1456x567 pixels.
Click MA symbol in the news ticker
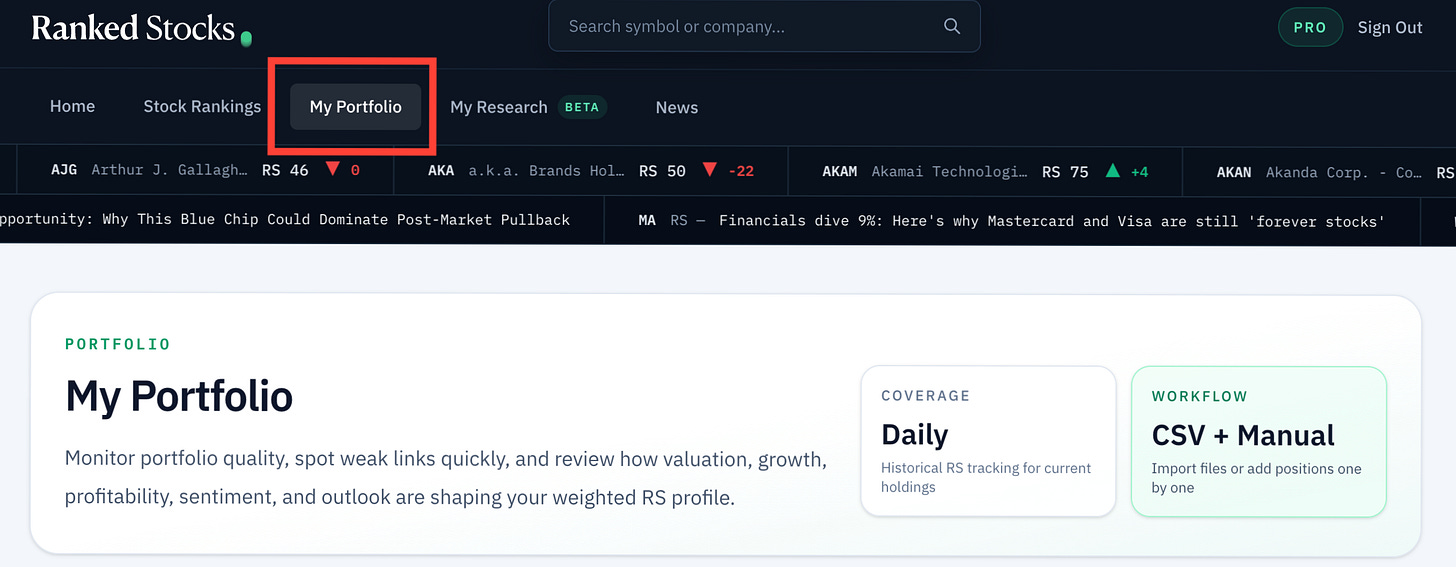click(647, 220)
